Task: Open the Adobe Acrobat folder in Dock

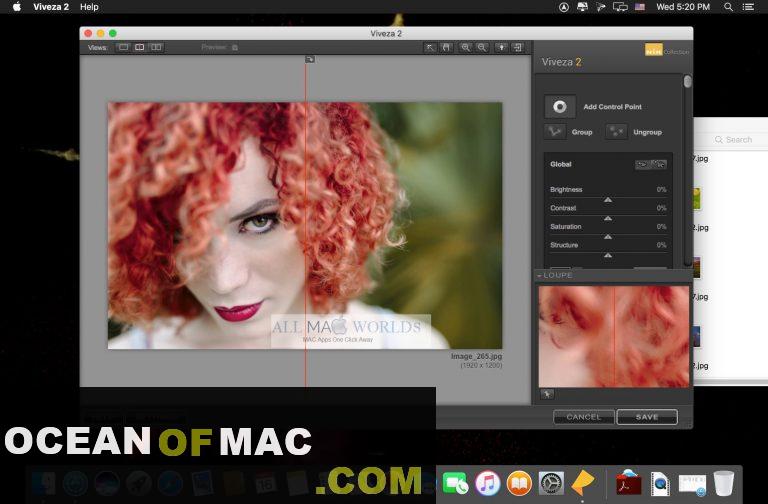Action: tap(628, 483)
